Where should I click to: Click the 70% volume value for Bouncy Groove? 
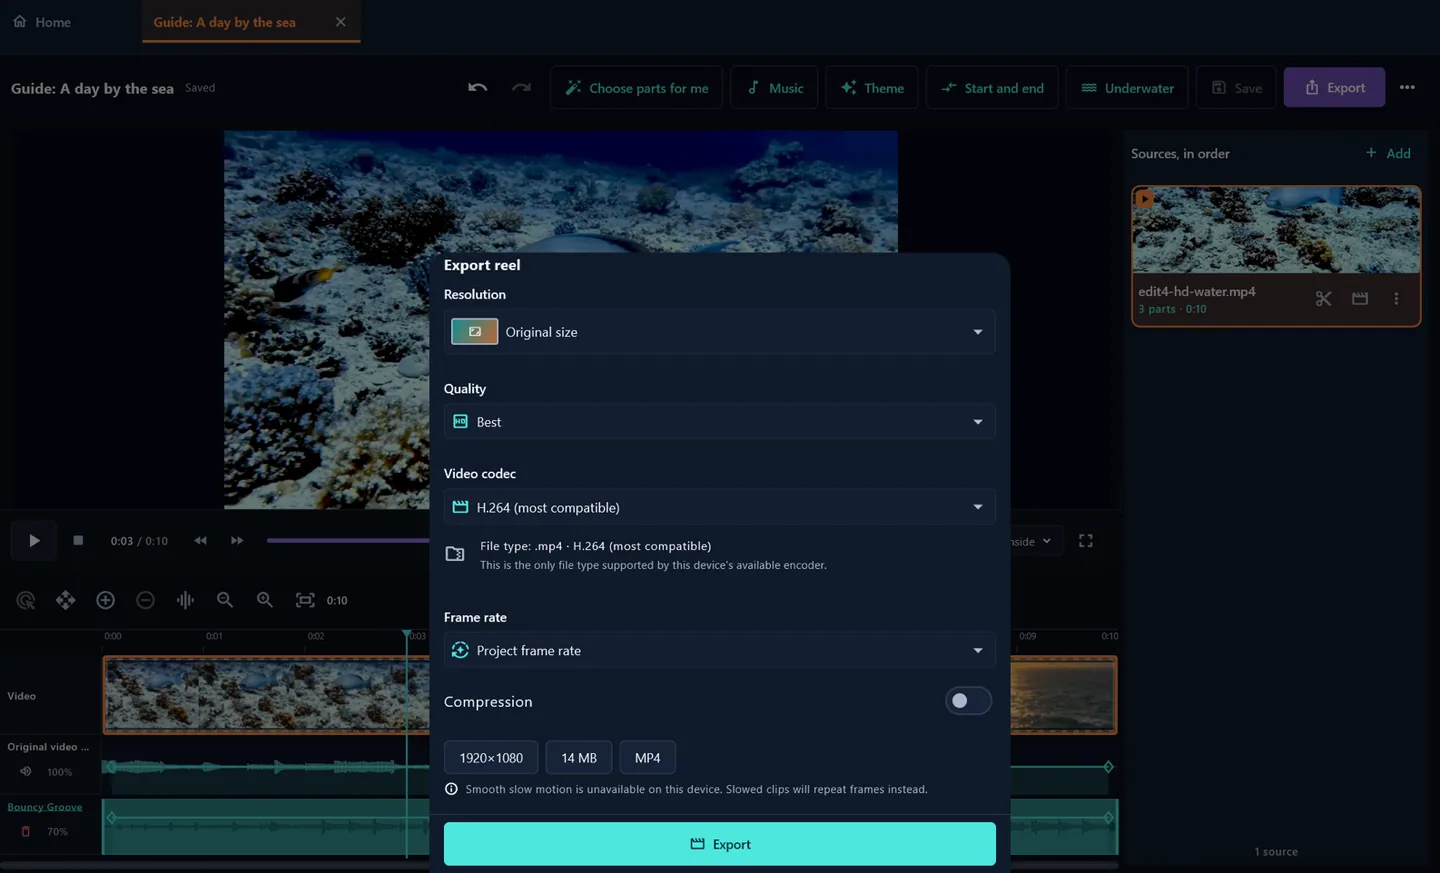[x=58, y=831]
